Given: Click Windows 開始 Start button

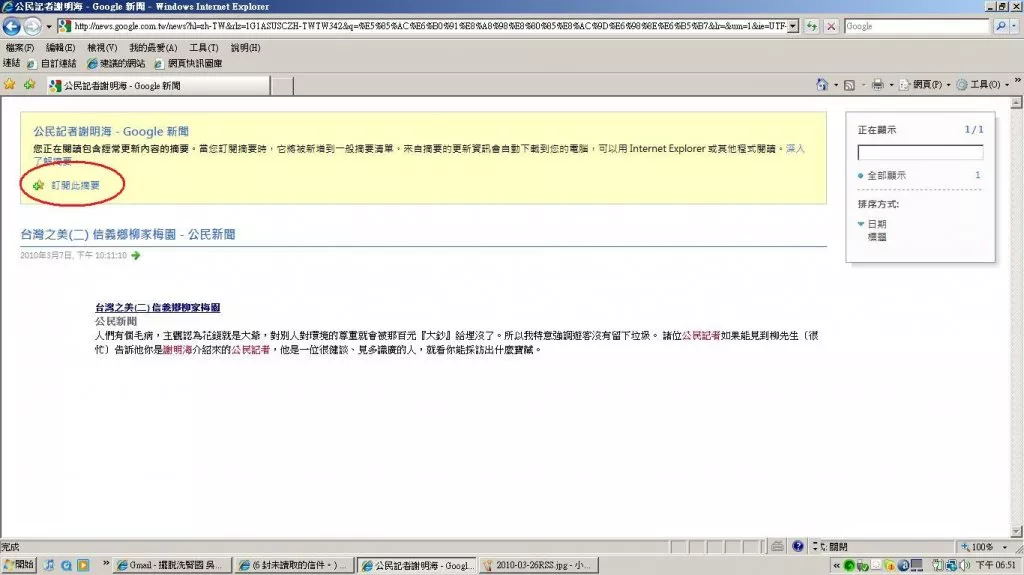Looking at the screenshot, I should (x=18, y=565).
